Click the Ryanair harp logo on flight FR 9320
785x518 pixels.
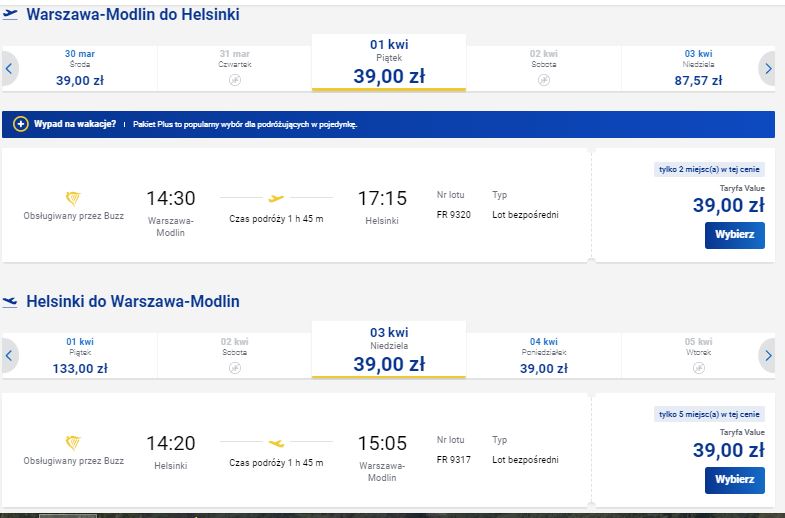[x=73, y=199]
